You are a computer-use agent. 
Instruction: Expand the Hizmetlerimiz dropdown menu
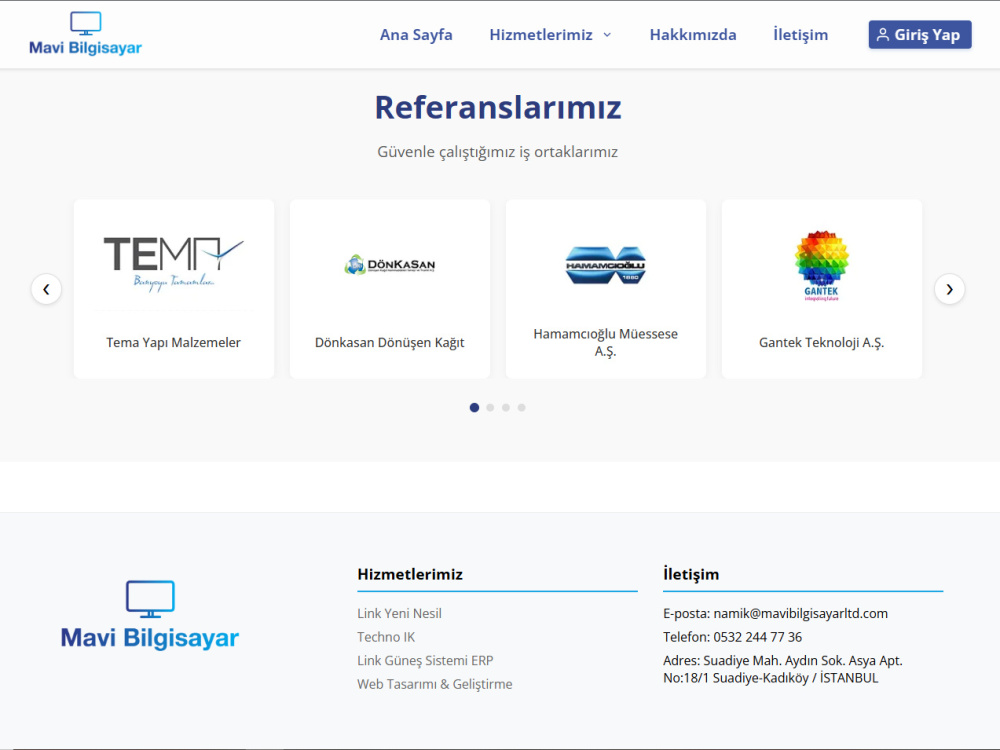click(550, 34)
